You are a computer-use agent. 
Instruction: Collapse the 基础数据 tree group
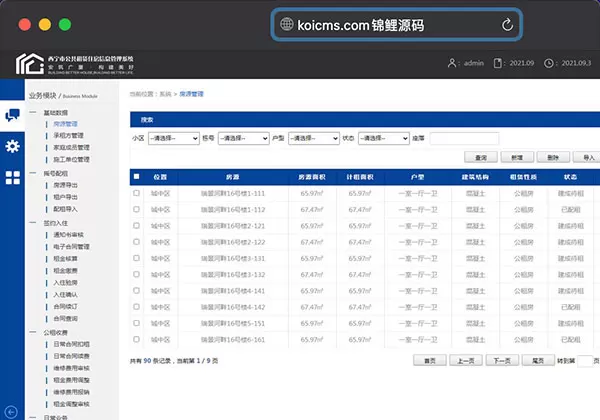click(x=33, y=112)
